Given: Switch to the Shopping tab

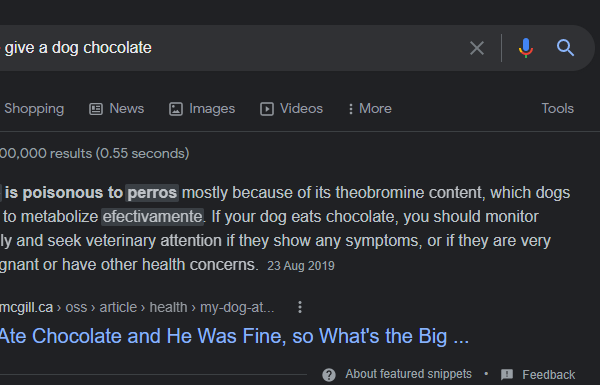Looking at the screenshot, I should (x=34, y=109).
